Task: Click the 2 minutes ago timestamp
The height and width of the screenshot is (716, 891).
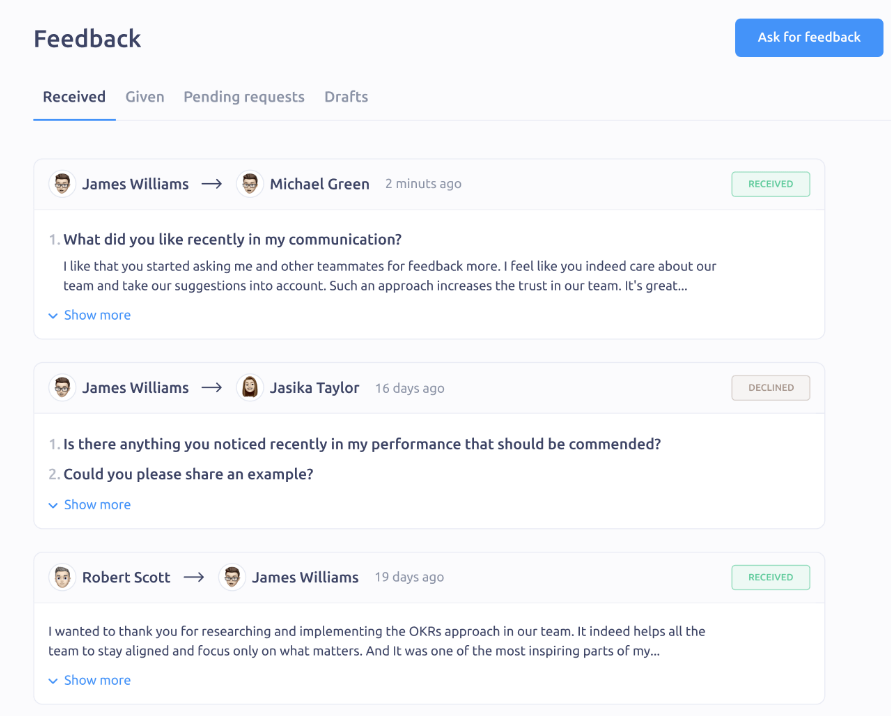Action: 423,184
